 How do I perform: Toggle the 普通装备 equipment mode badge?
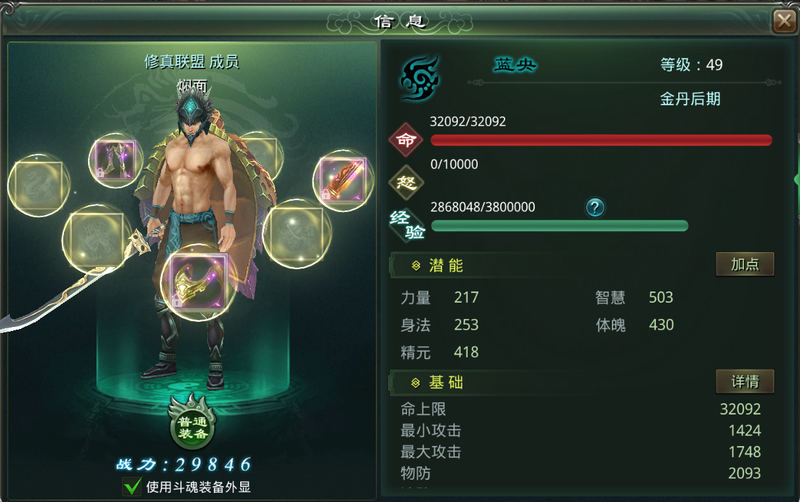tap(192, 425)
